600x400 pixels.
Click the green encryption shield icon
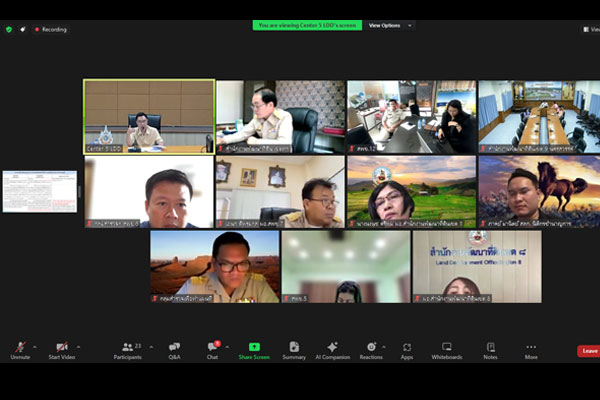9,29
